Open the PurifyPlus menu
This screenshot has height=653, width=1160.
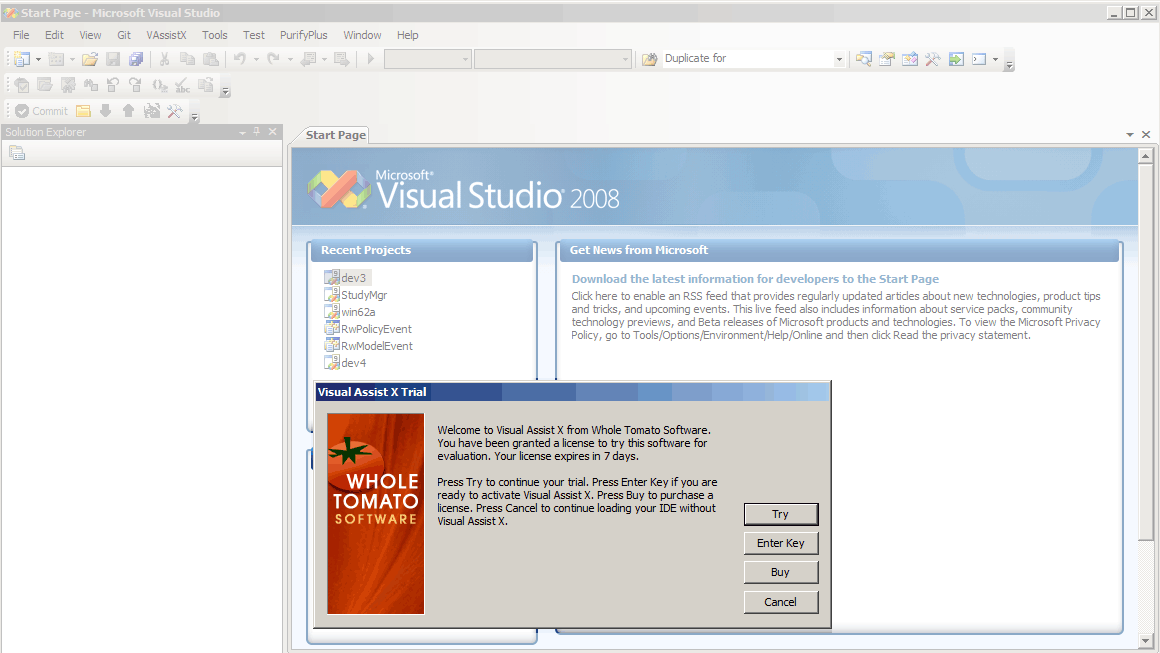[x=303, y=35]
